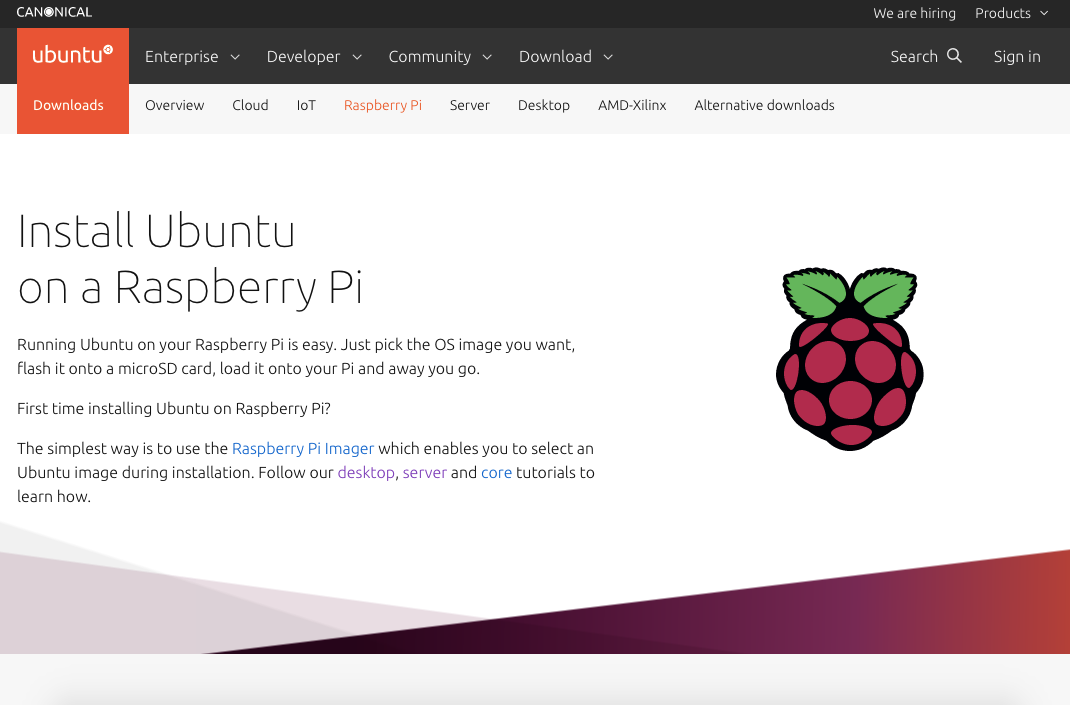The height and width of the screenshot is (705, 1070).
Task: Click the Raspberry Pi logo image
Action: click(850, 358)
